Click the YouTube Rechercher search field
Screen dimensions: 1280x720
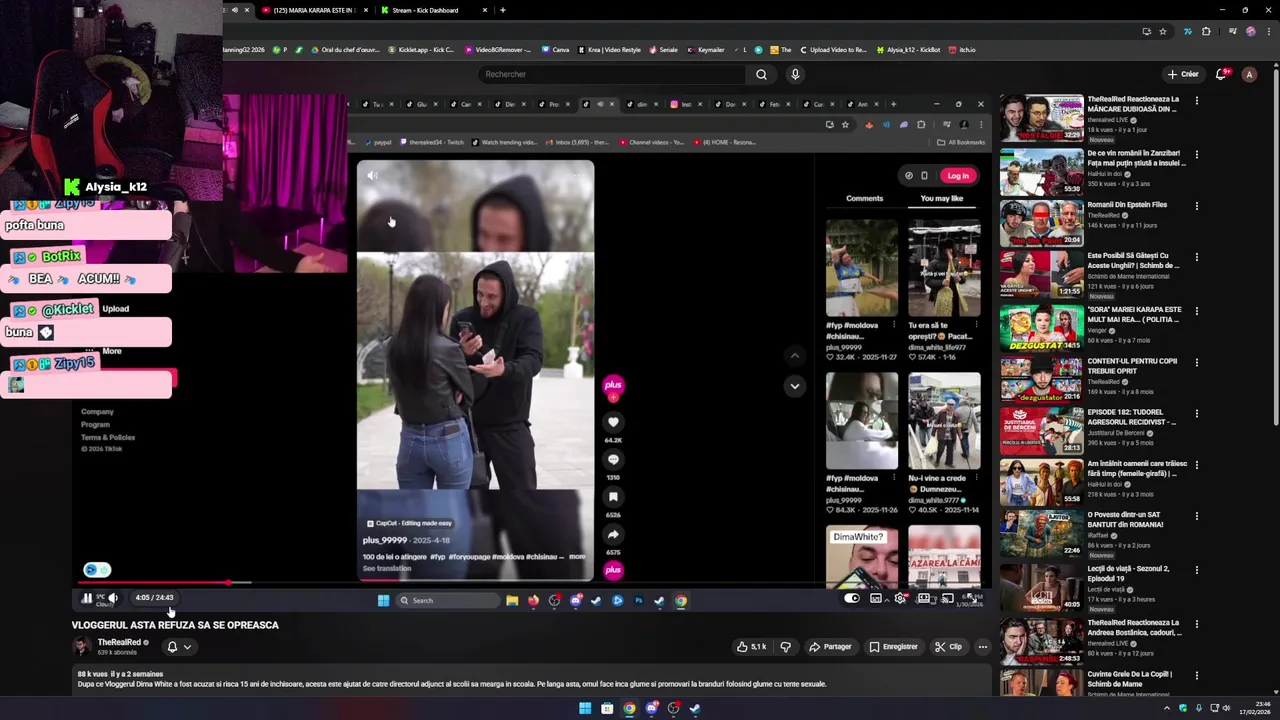point(612,74)
